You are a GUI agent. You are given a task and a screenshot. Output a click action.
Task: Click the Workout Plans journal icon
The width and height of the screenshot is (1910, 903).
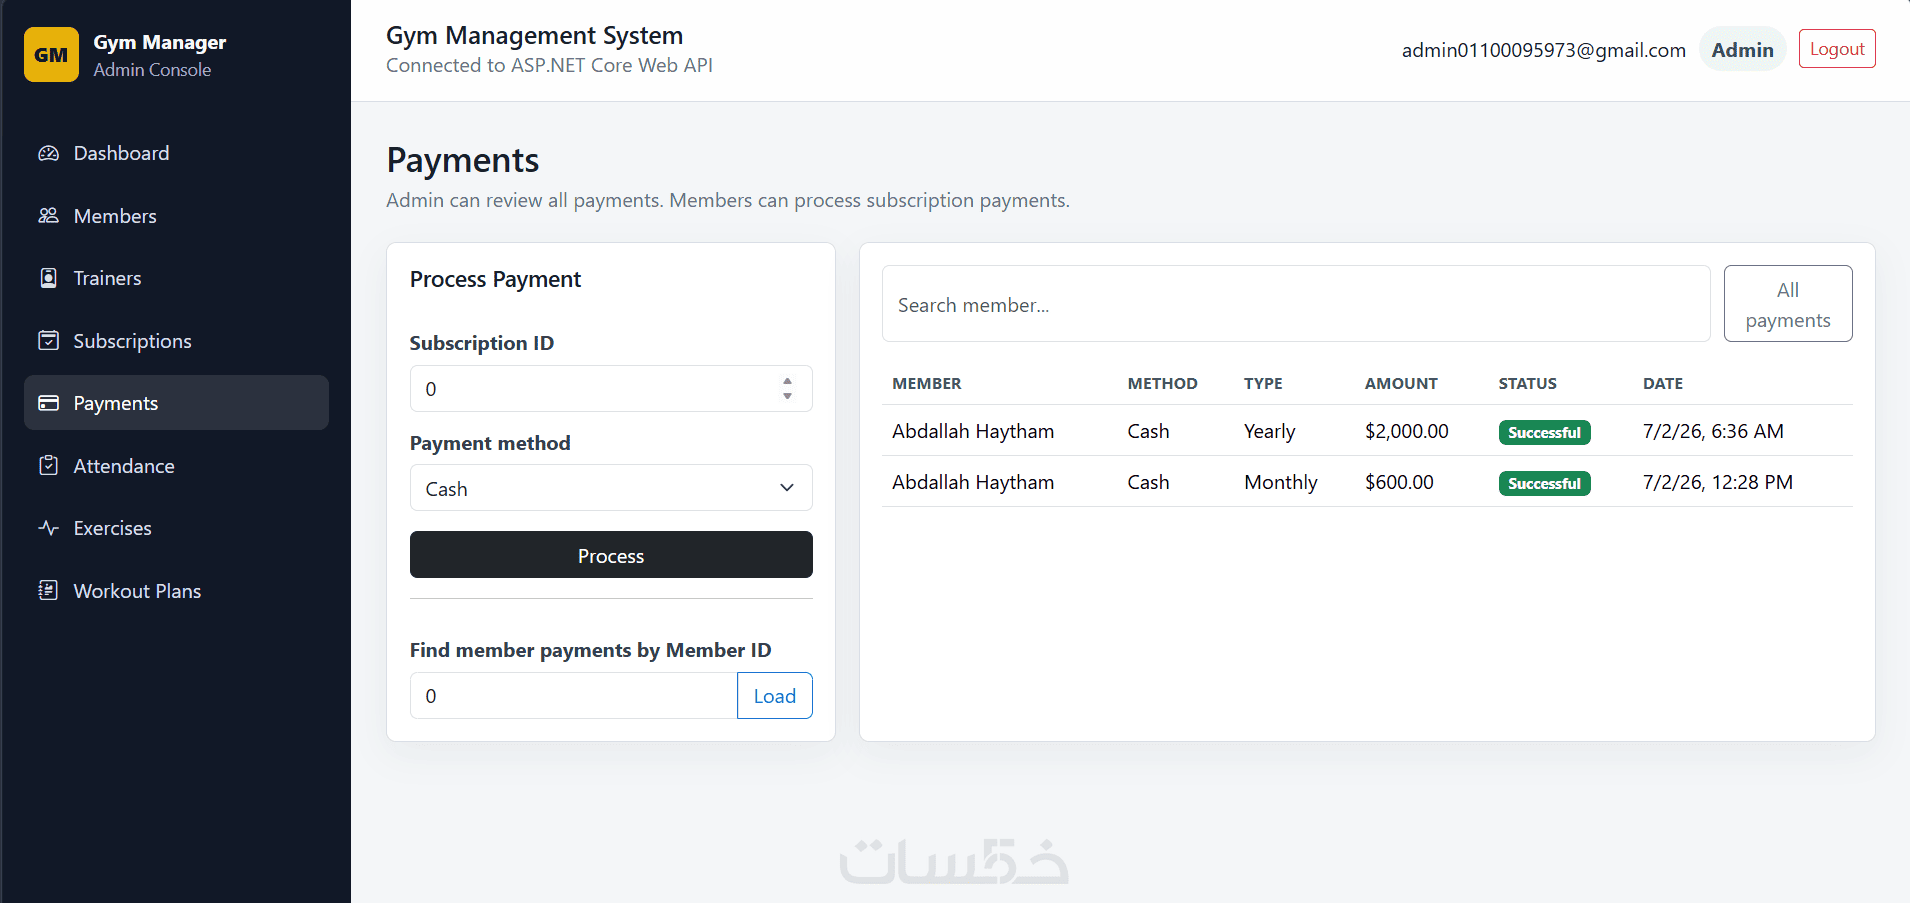coord(48,591)
